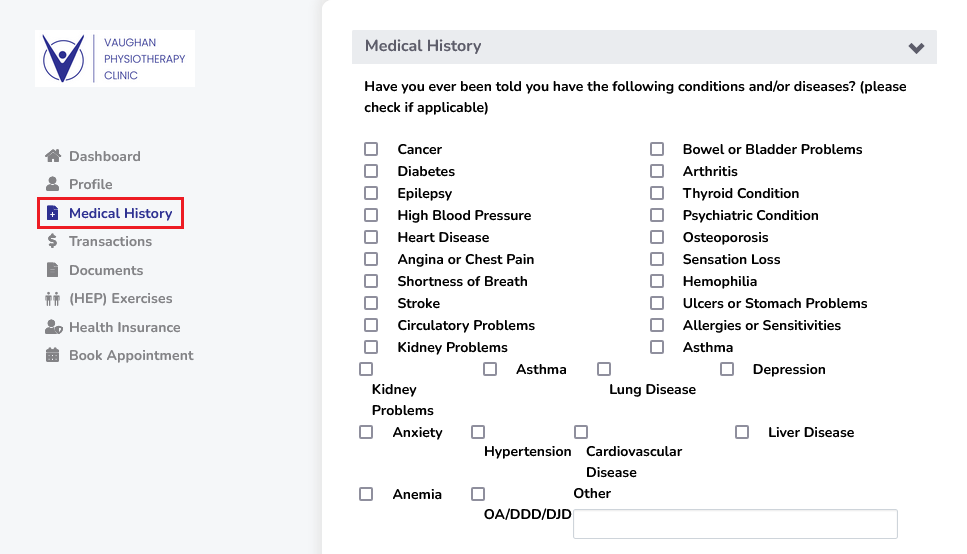Open the Transactions menu item
Image resolution: width=967 pixels, height=554 pixels.
pos(110,241)
